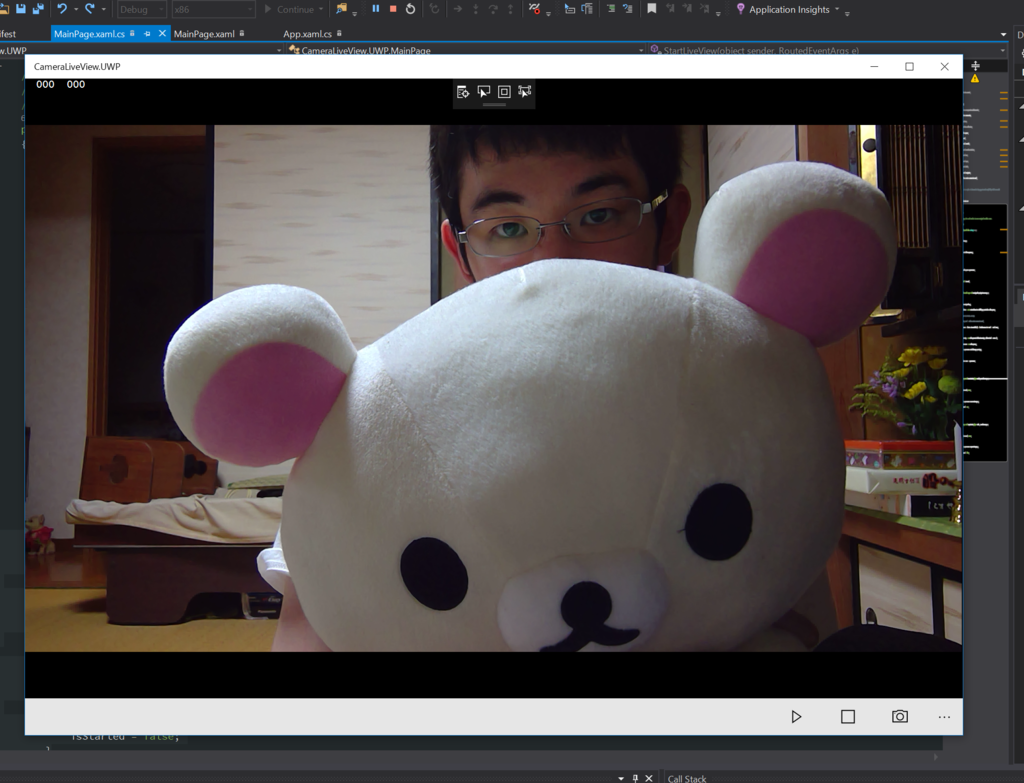1024x783 pixels.
Task: Take a photo with camera button
Action: pyautogui.click(x=900, y=716)
